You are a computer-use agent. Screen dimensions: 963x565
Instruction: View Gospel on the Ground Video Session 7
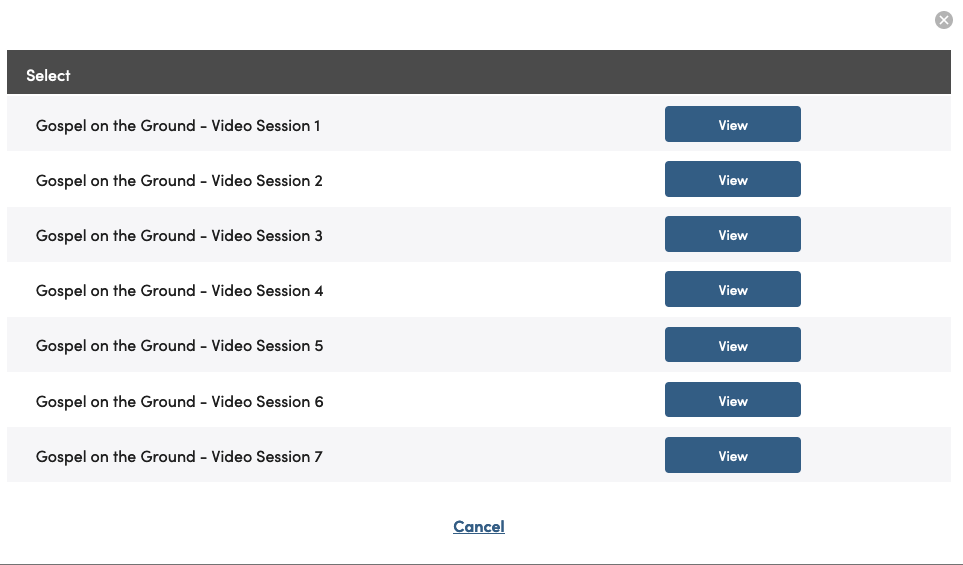coord(733,455)
